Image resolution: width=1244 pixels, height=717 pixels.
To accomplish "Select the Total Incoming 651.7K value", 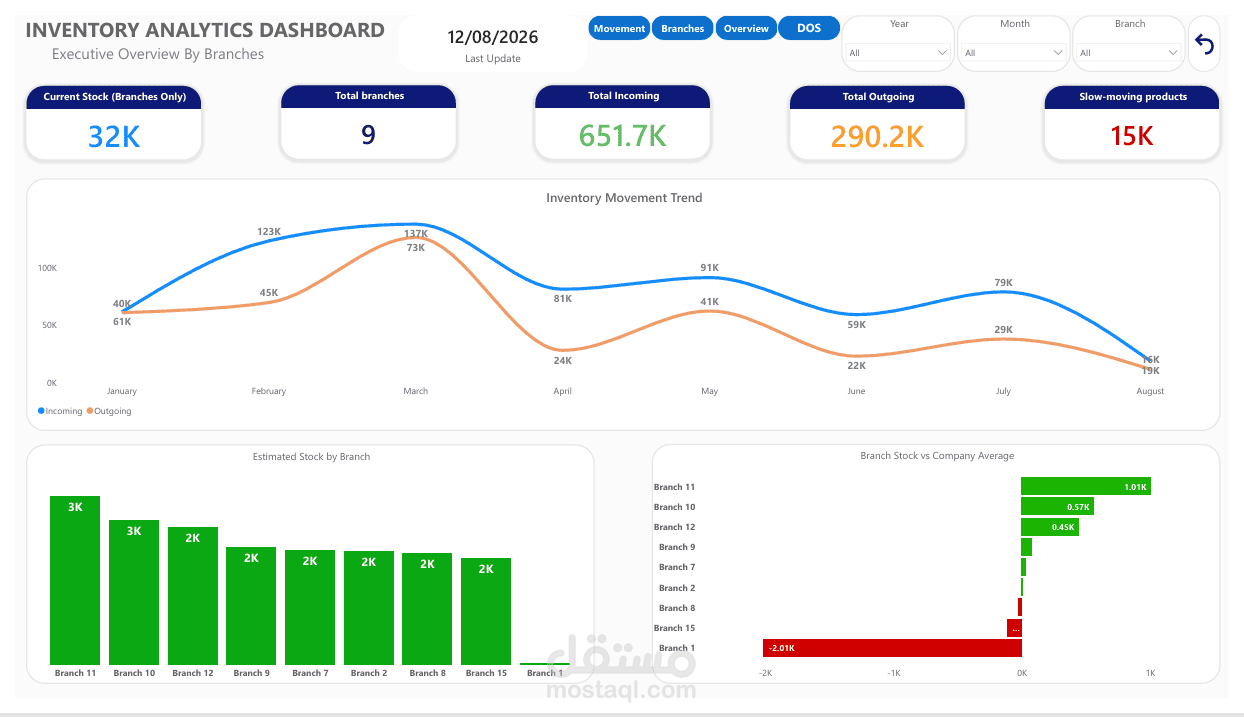I will pyautogui.click(x=622, y=136).
